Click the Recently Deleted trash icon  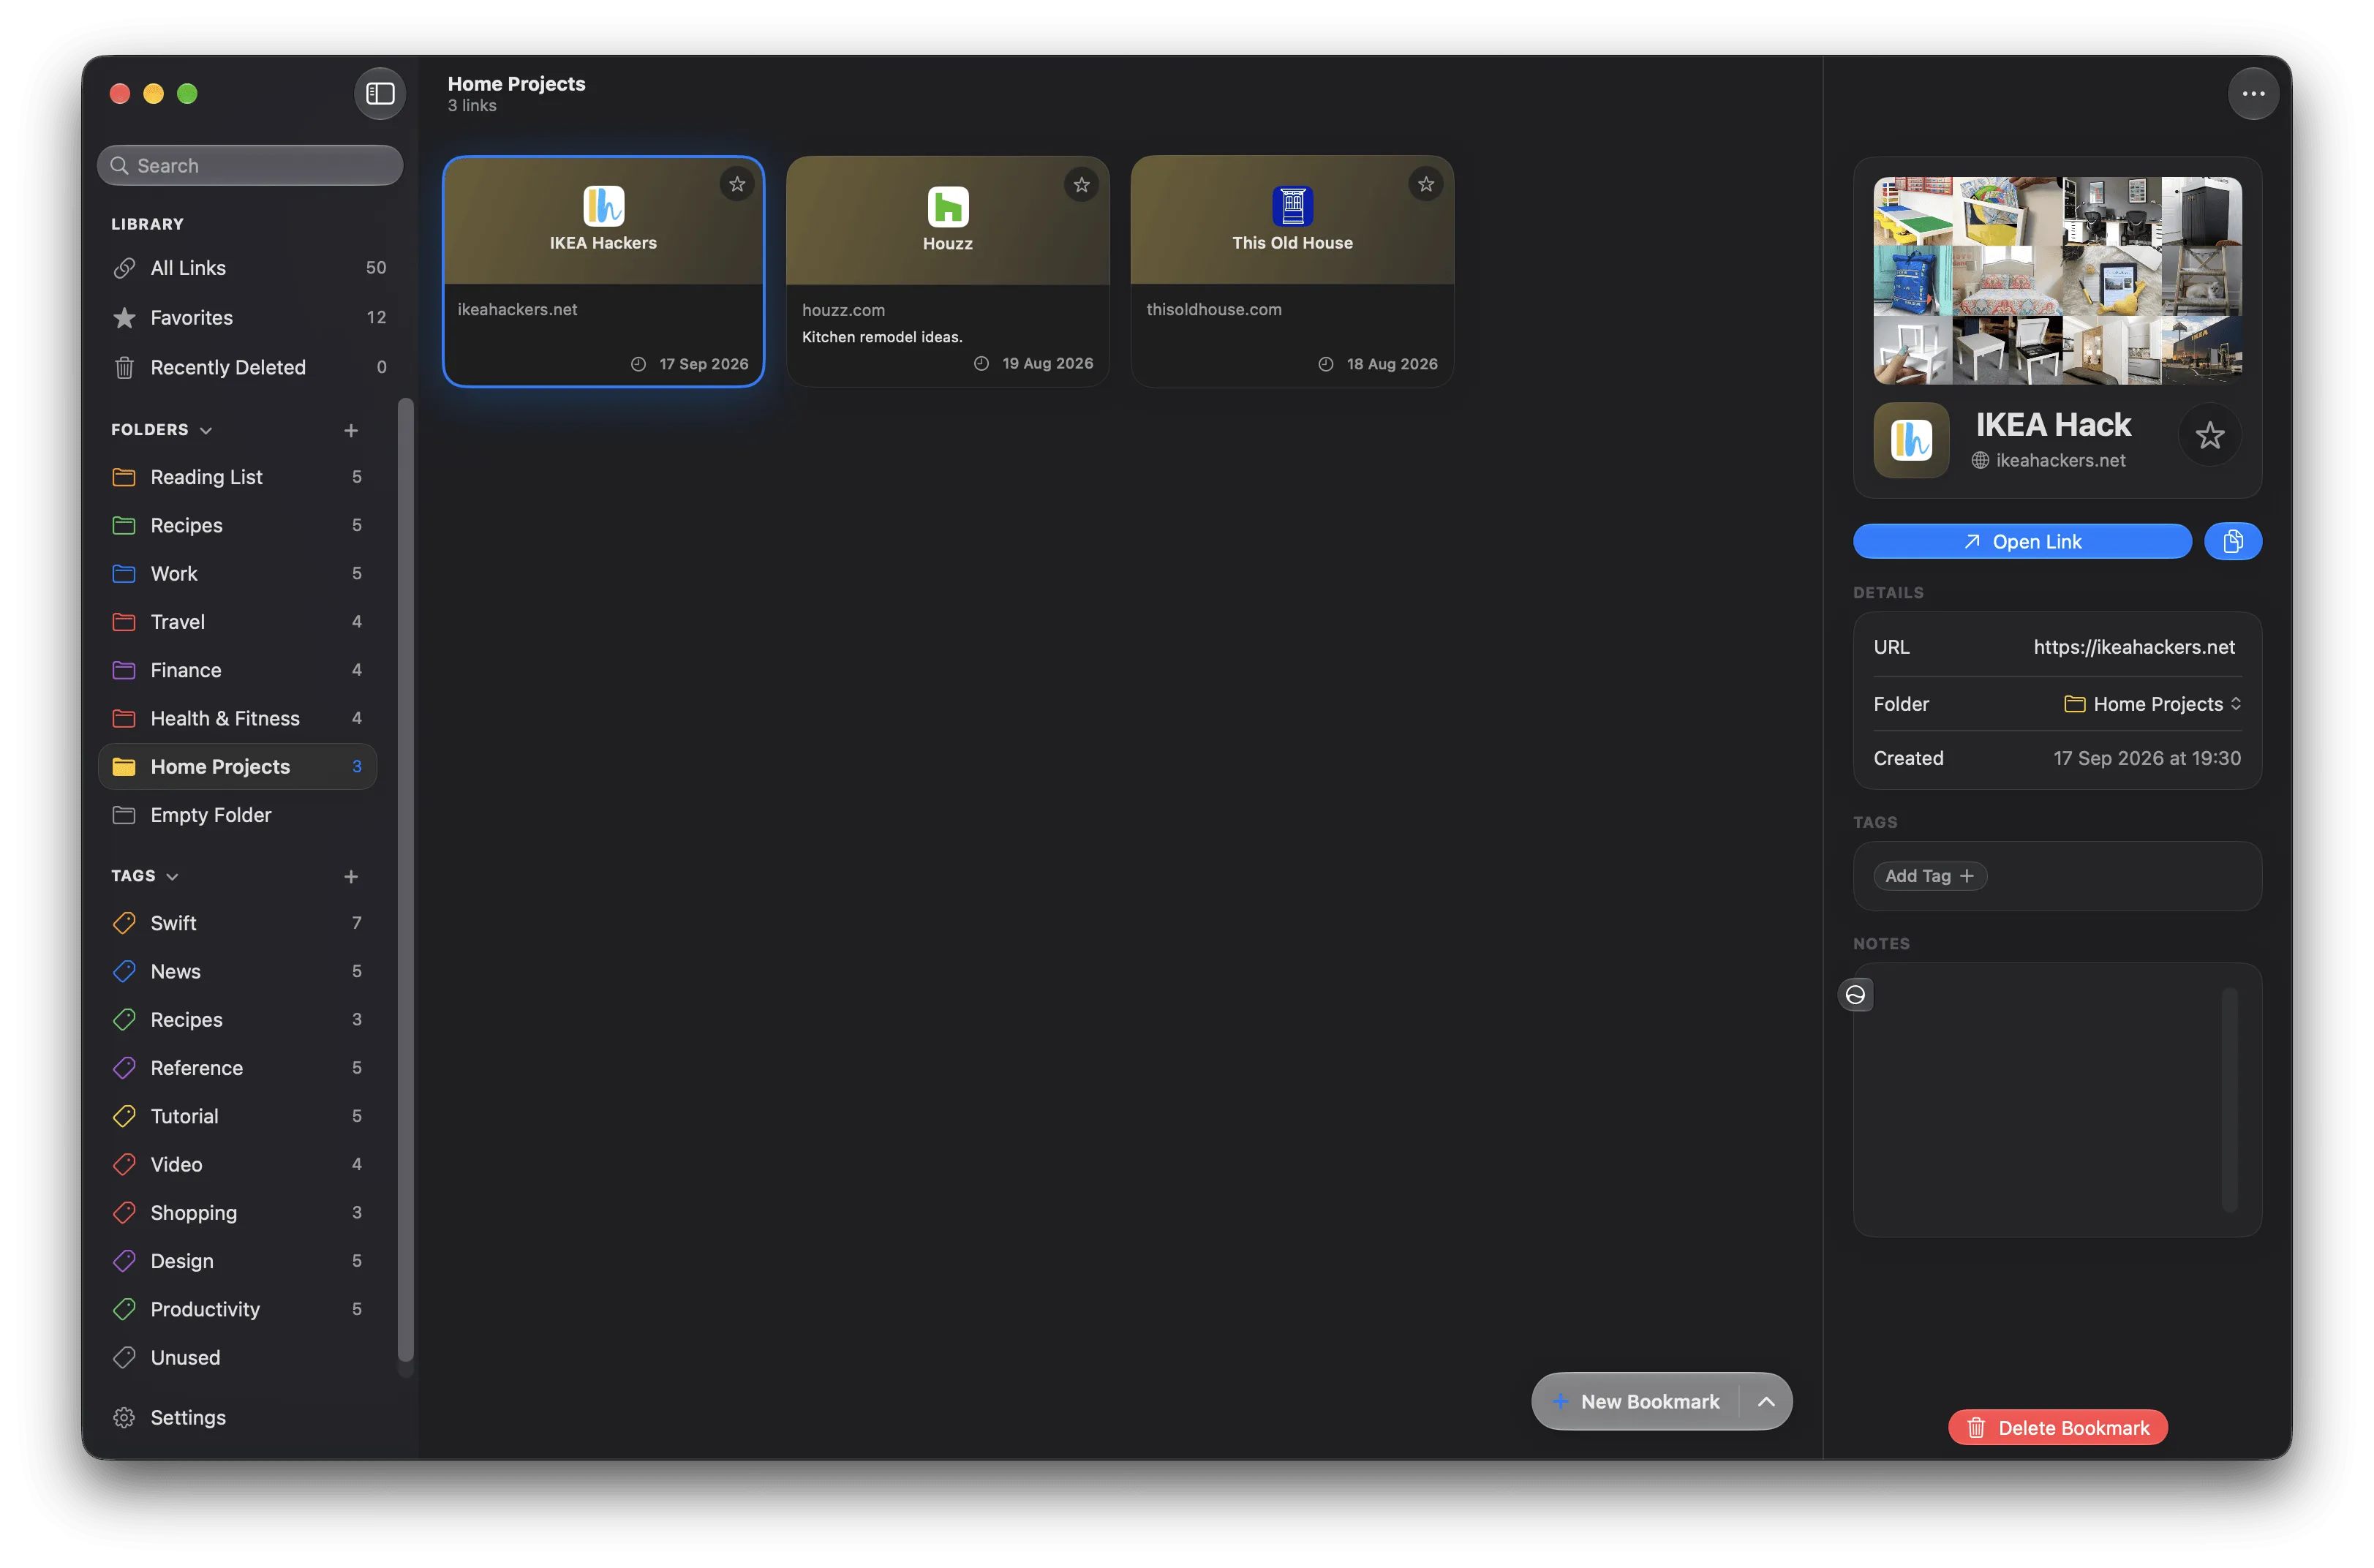(x=124, y=367)
